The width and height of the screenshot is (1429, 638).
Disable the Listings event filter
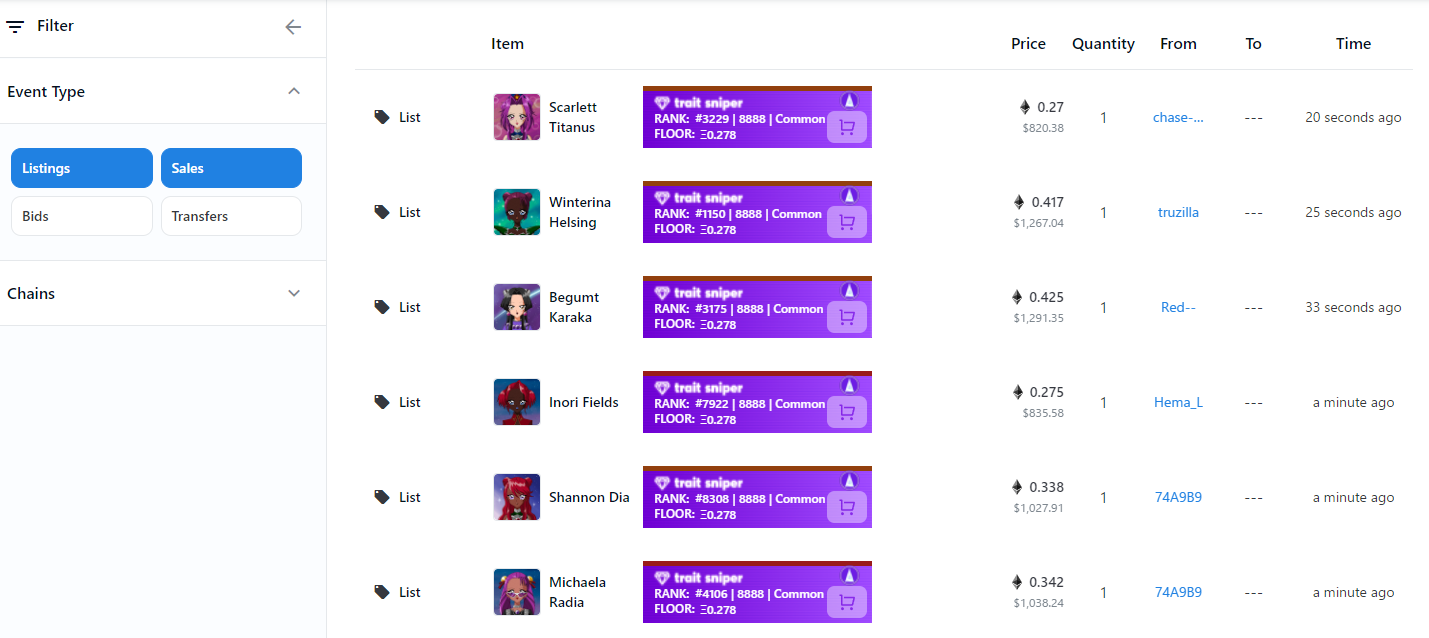[x=82, y=168]
